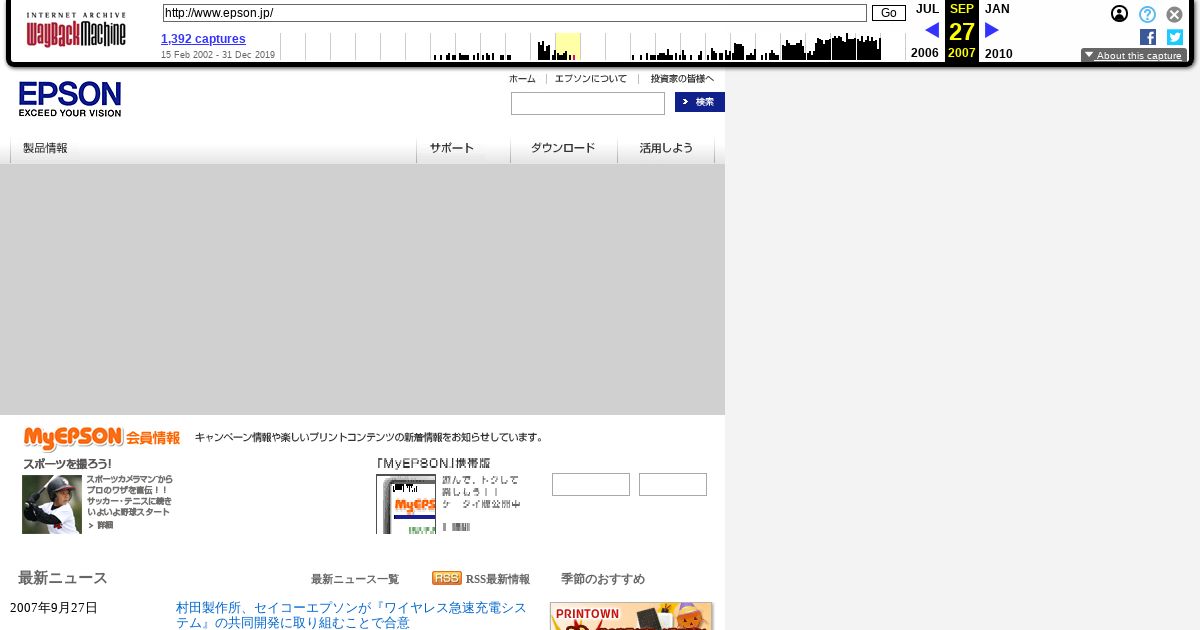Click the orange RSS icon
The image size is (1200, 630).
pos(447,578)
